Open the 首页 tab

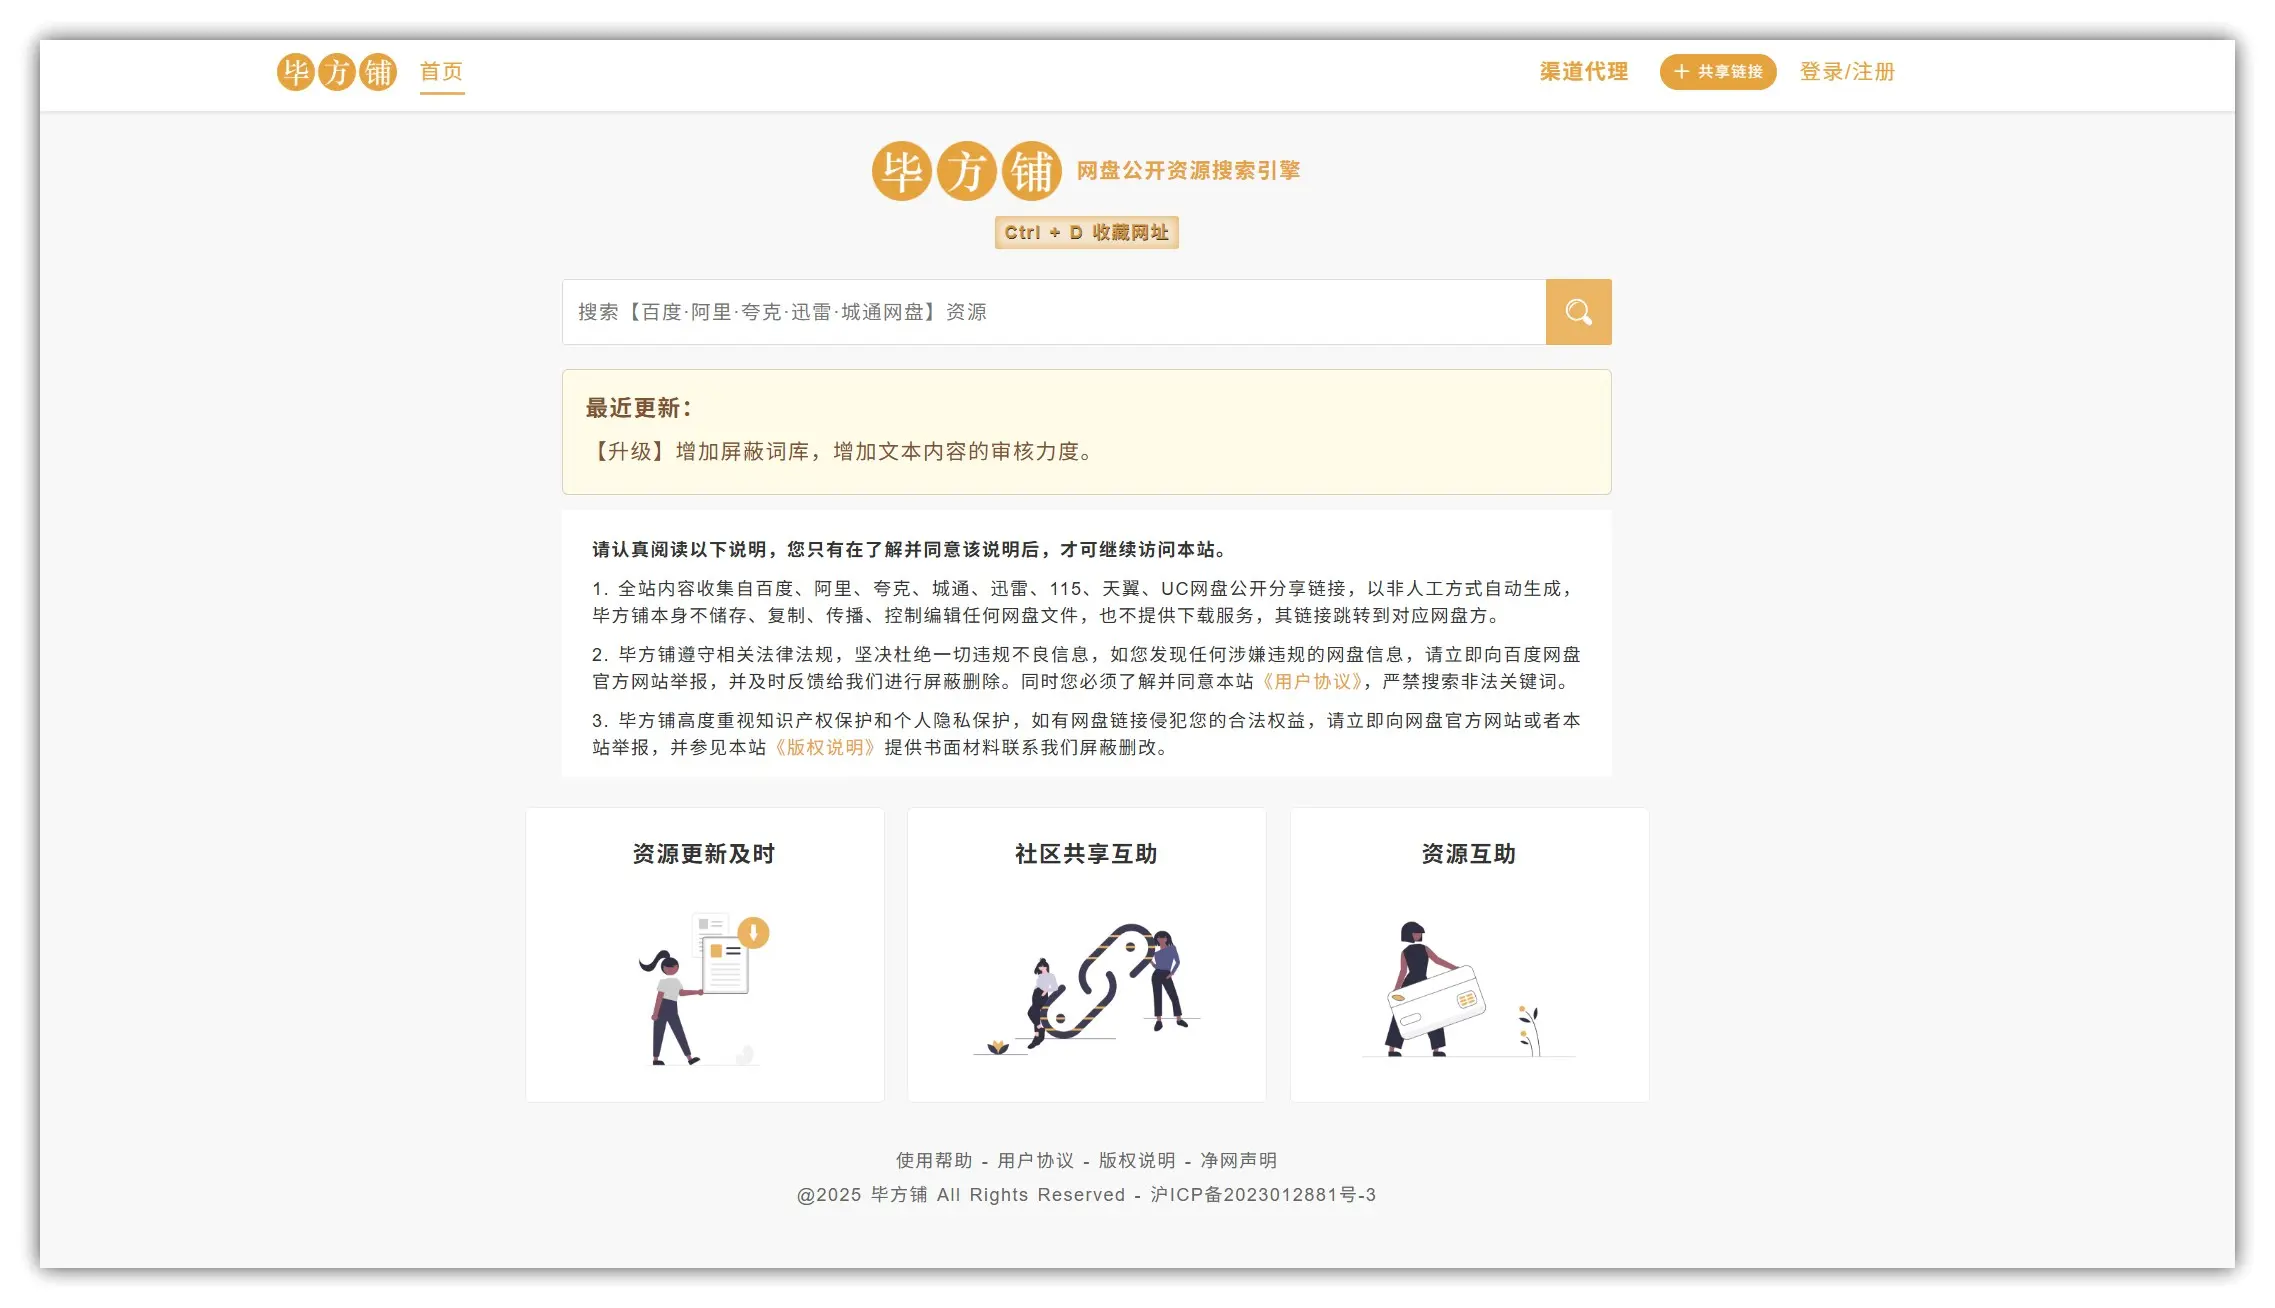[x=441, y=72]
